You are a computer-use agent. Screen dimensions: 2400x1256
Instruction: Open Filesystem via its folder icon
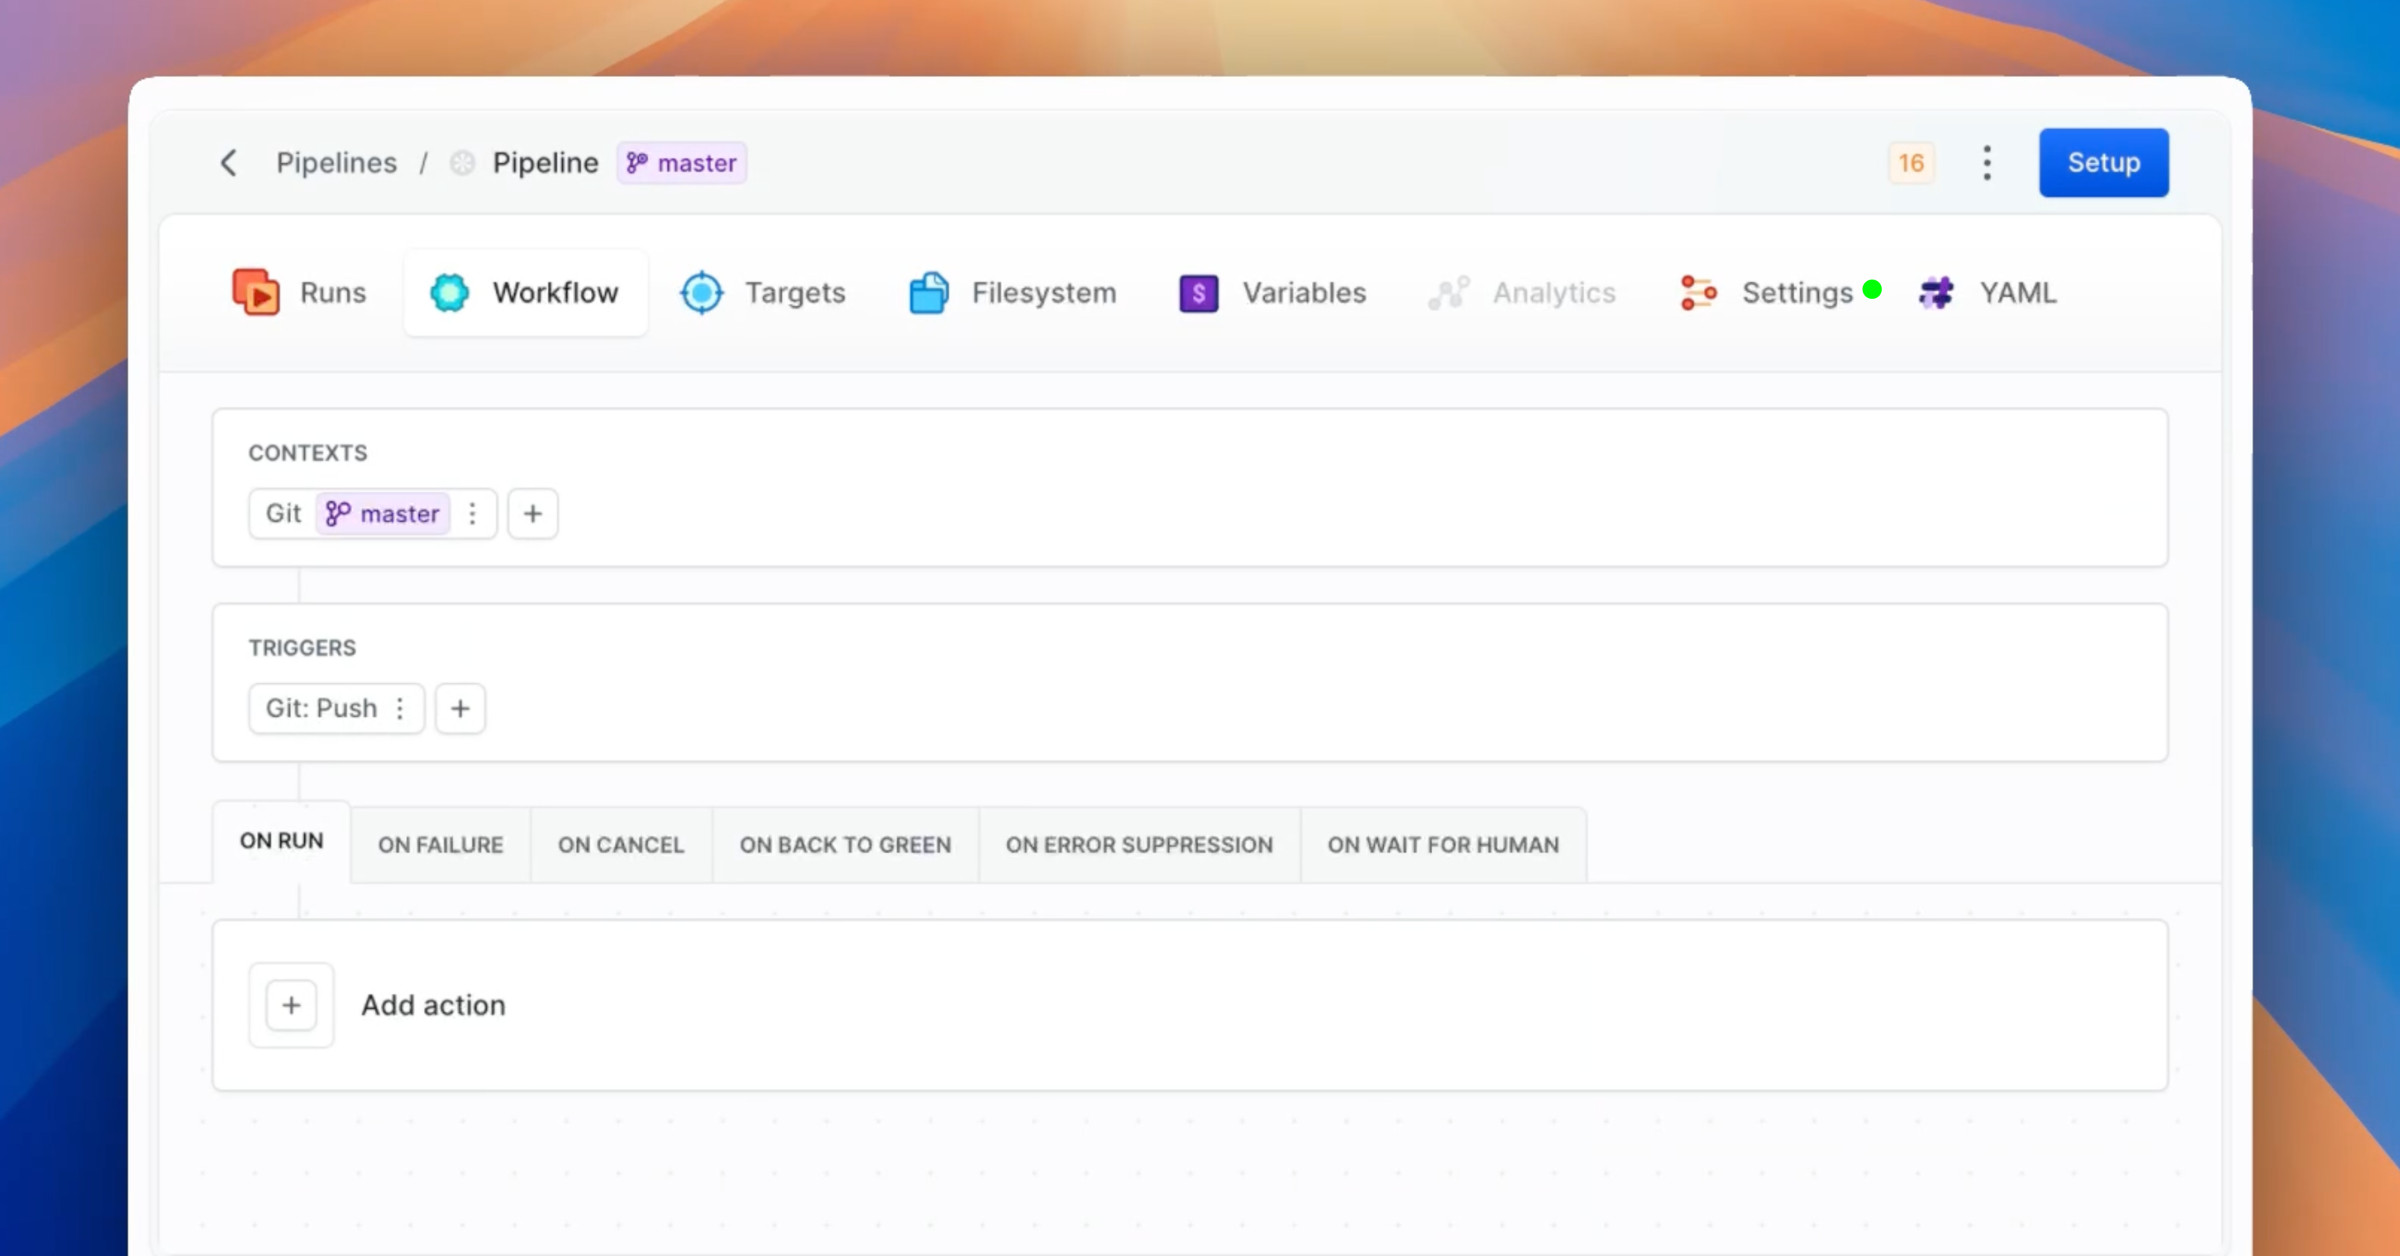coord(928,292)
